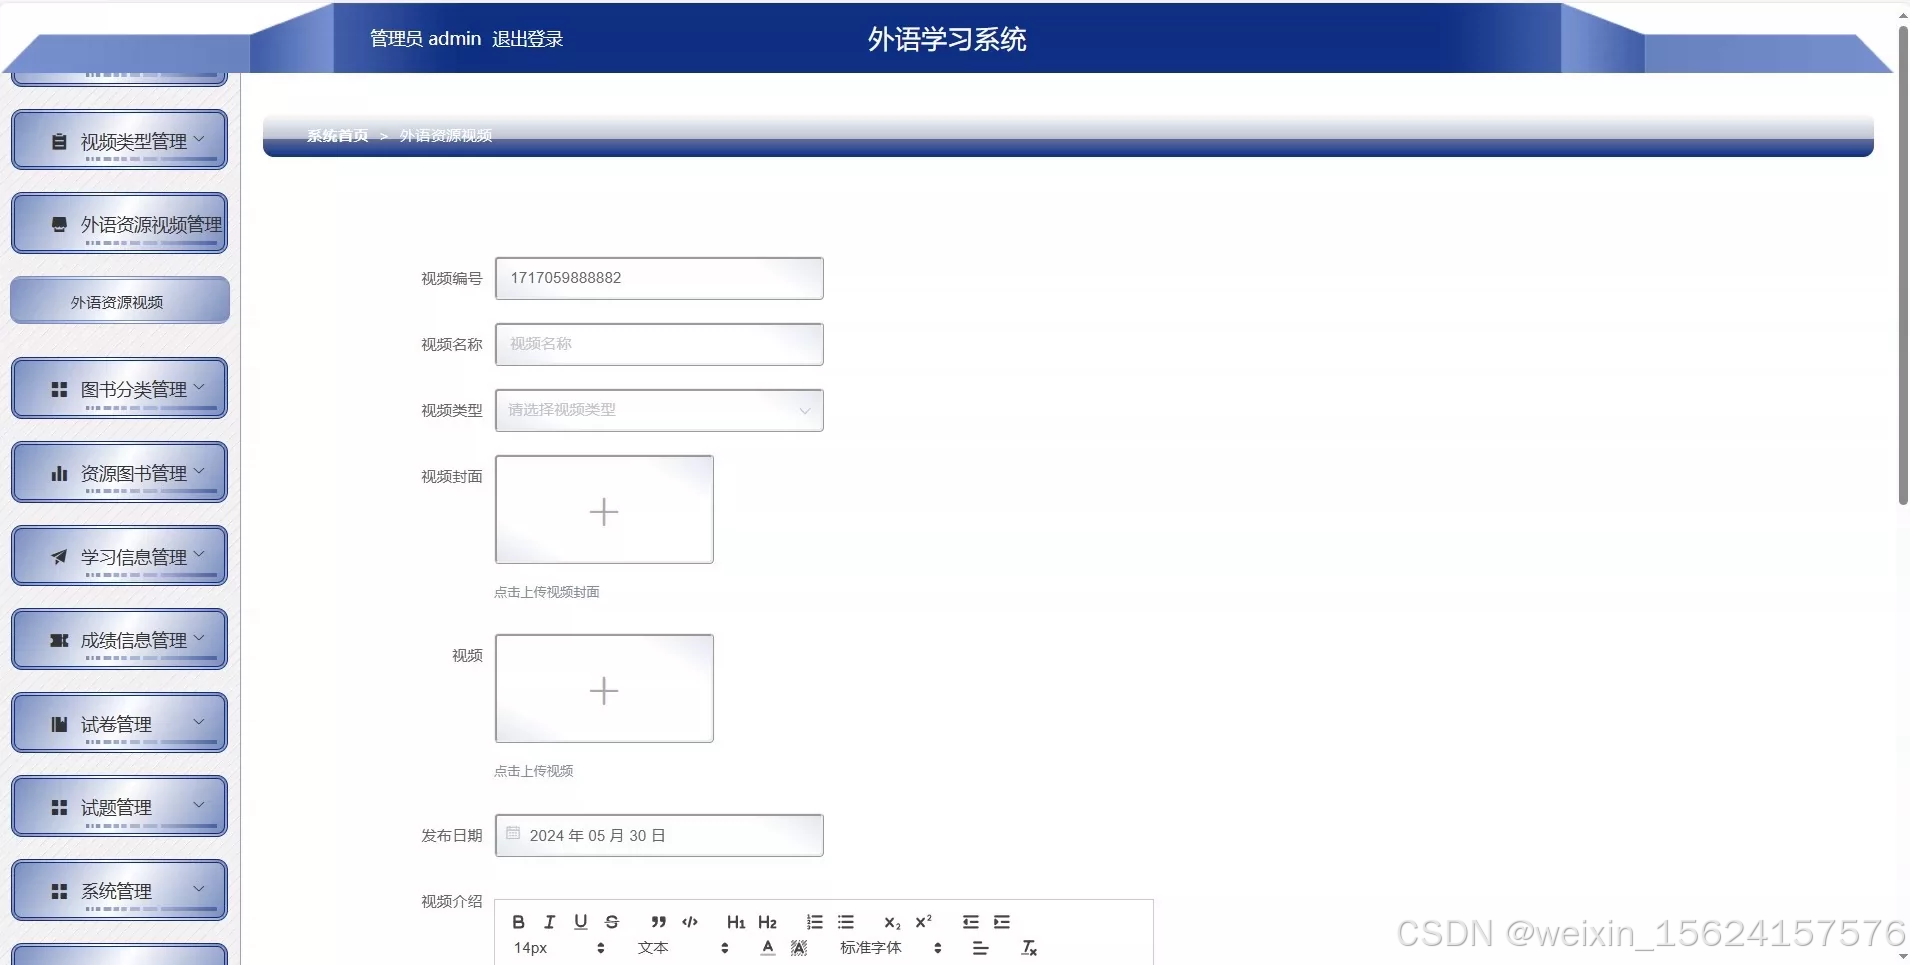Click the clipboard icon of 视频类型管理

(59, 142)
